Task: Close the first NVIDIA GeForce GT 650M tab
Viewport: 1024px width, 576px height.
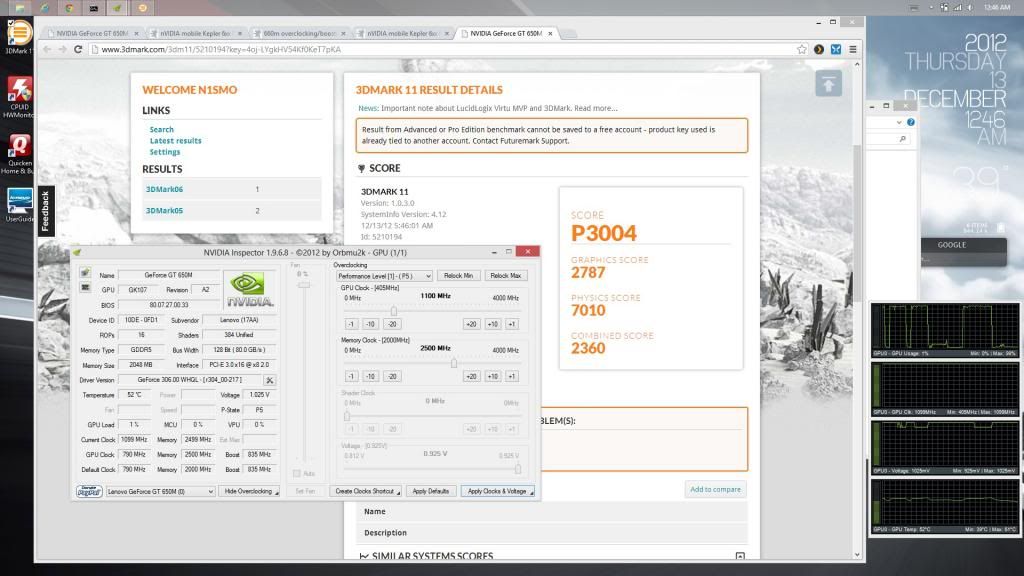Action: [136, 33]
